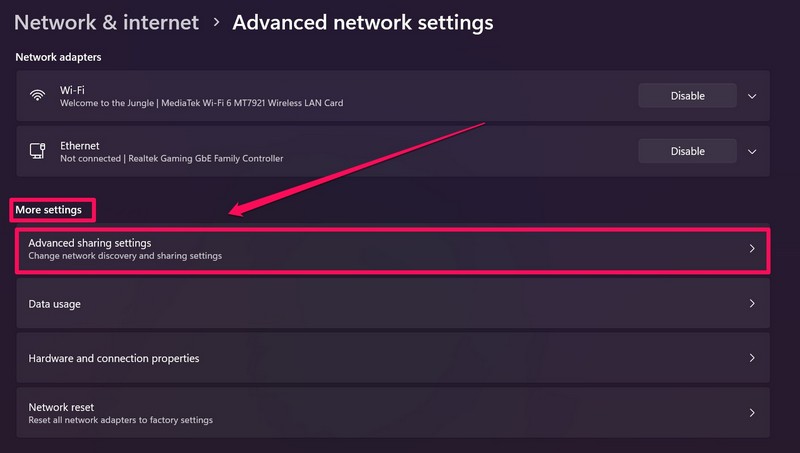This screenshot has width=800, height=453.
Task: Disable the Wi-Fi adapter
Action: pos(687,96)
